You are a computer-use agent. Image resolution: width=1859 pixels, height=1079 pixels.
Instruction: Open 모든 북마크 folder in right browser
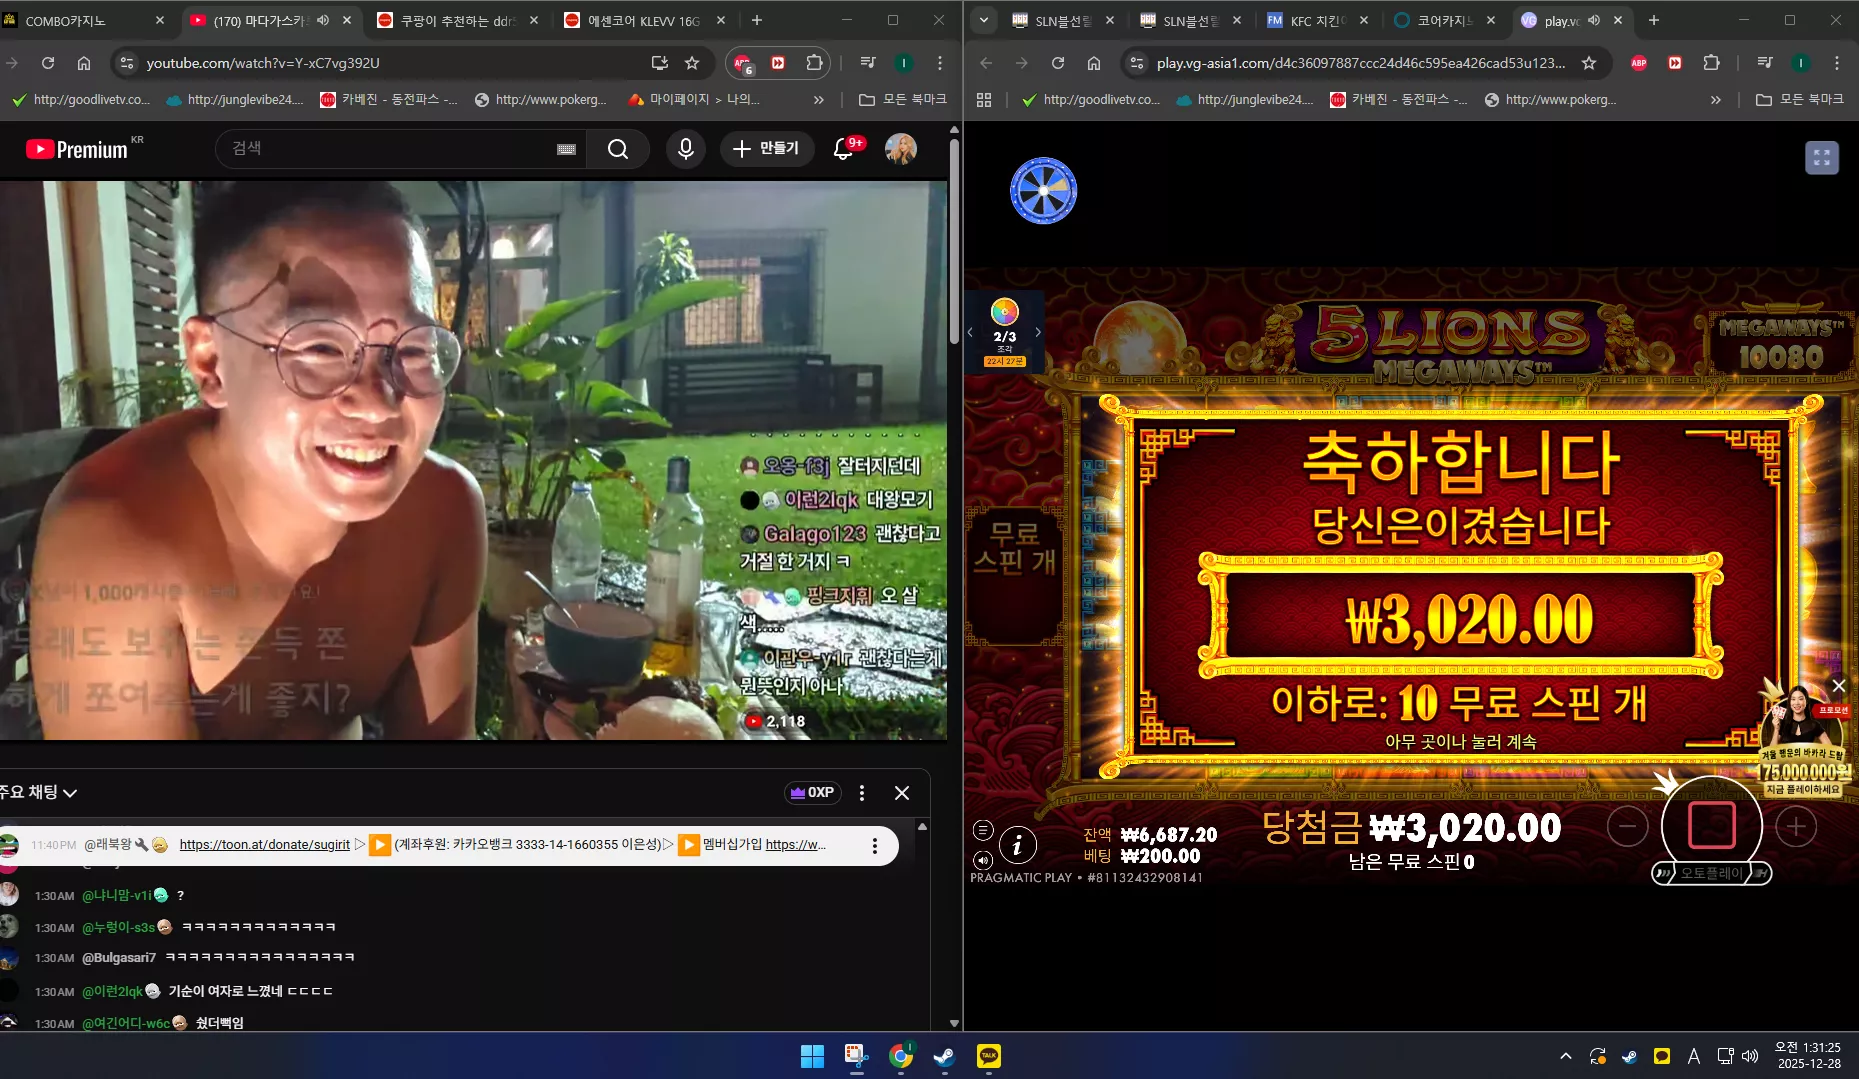[1800, 100]
